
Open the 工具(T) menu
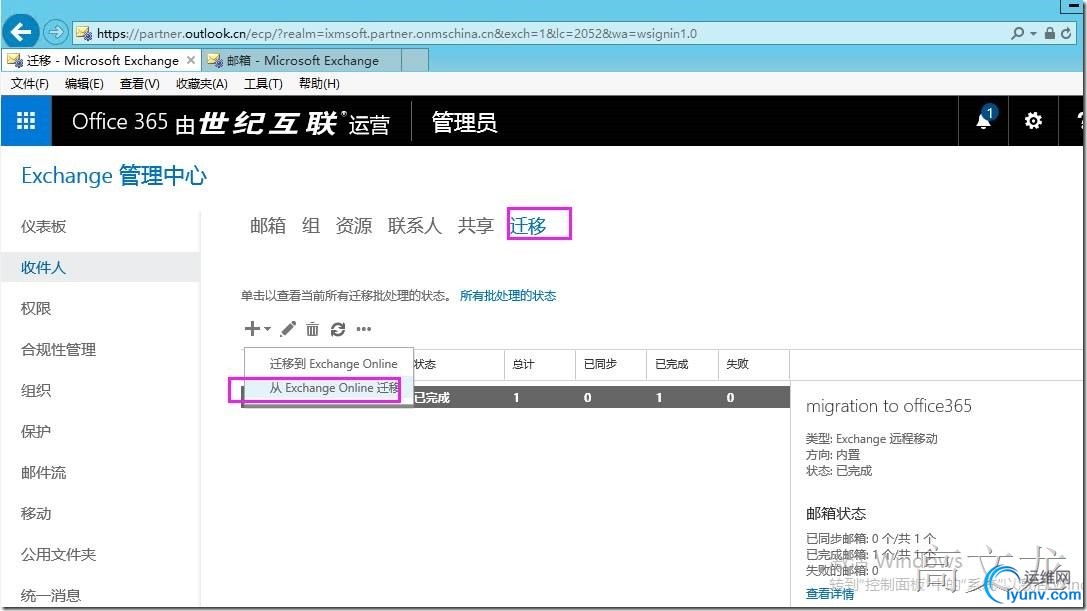(x=263, y=84)
